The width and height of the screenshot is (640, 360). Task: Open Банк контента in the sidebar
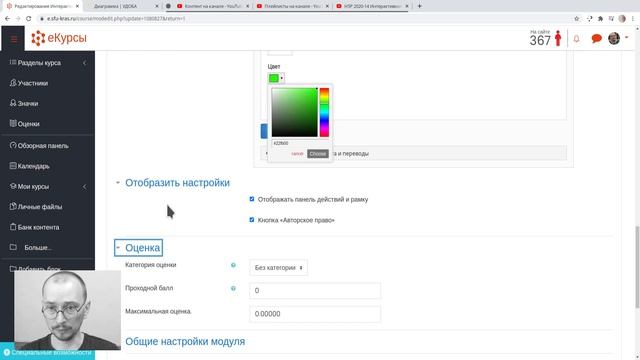38,227
